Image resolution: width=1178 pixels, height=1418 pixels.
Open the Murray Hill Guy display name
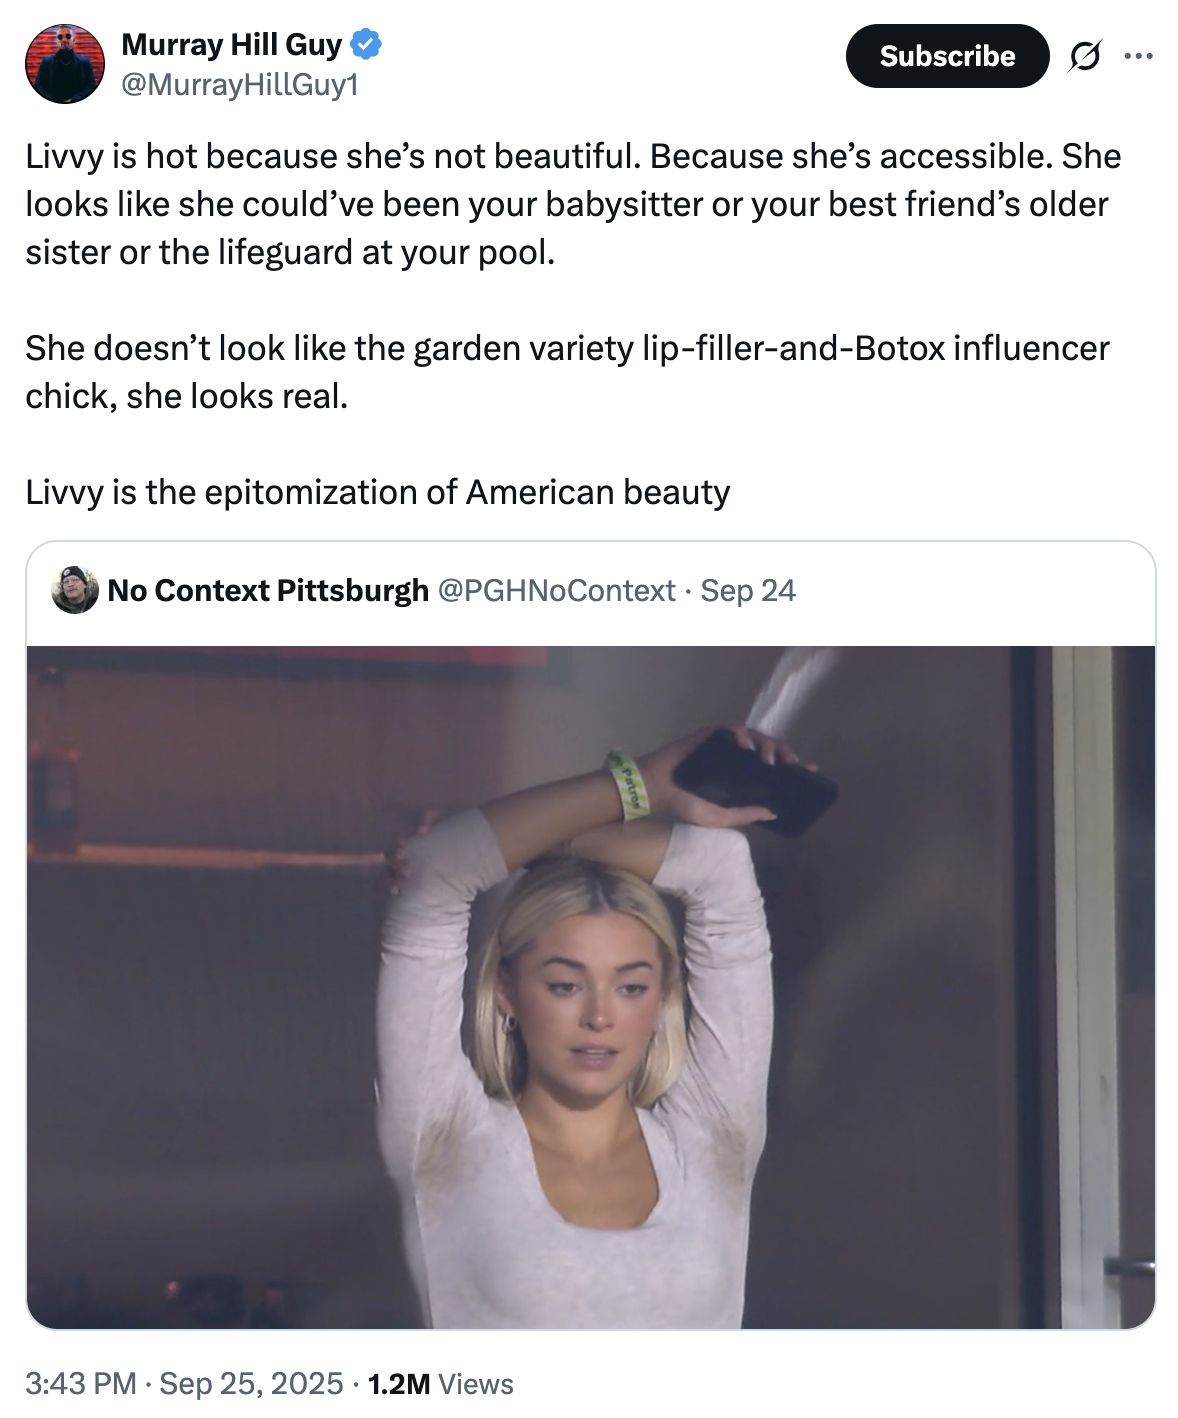click(231, 45)
